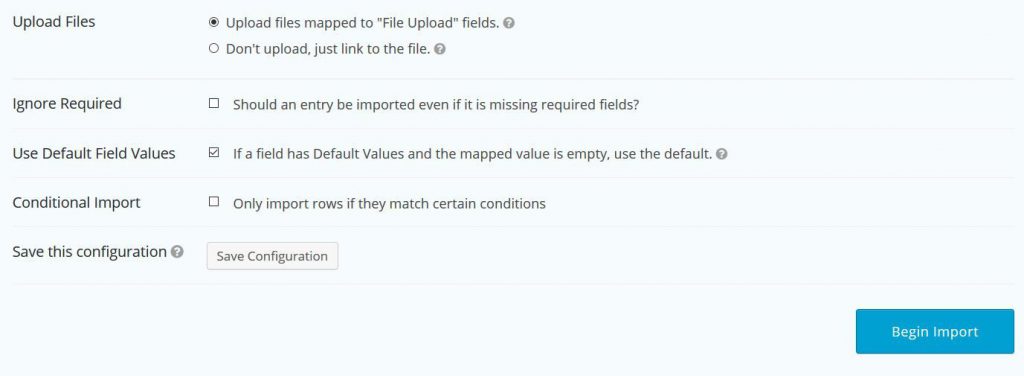
Task: Click the "Save this configuration" label text
Action: point(89,252)
